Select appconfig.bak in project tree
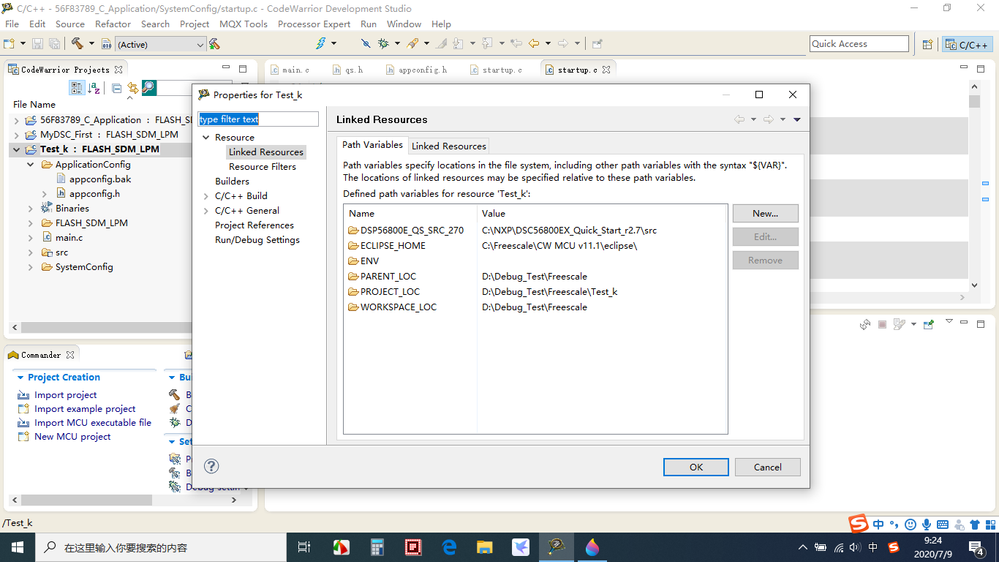 pos(100,179)
